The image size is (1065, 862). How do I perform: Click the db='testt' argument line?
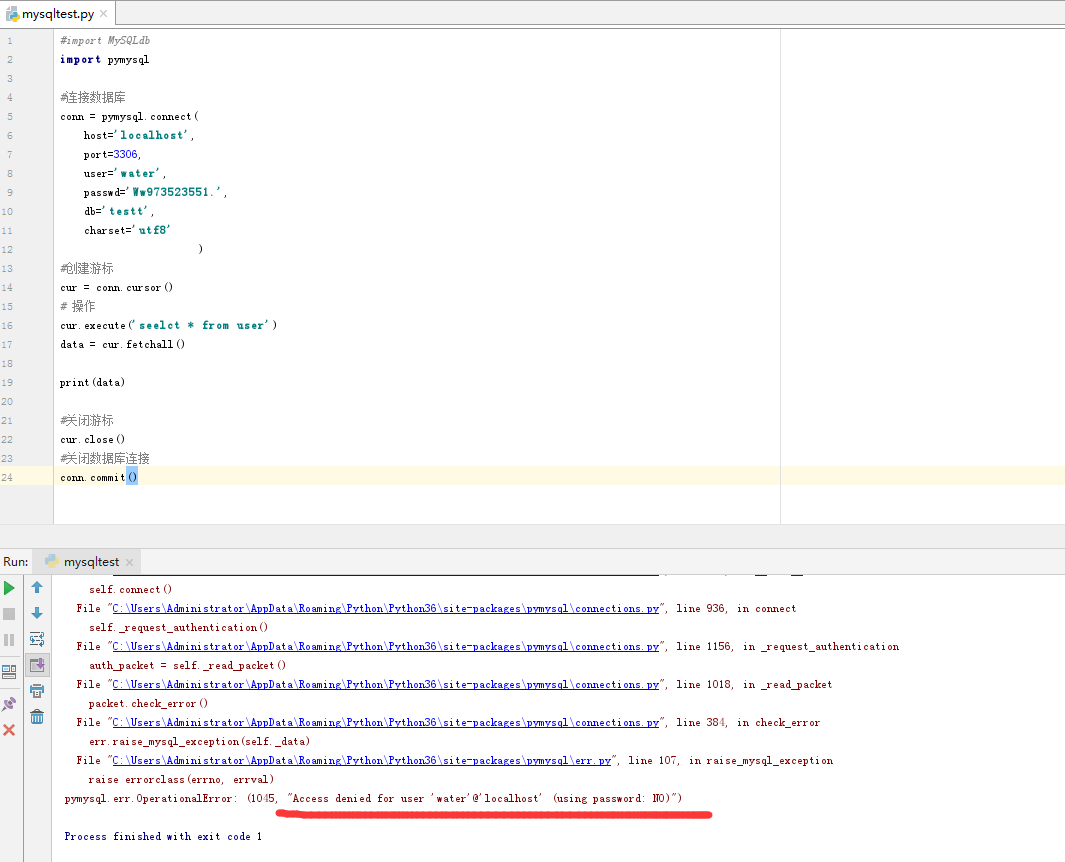[120, 212]
